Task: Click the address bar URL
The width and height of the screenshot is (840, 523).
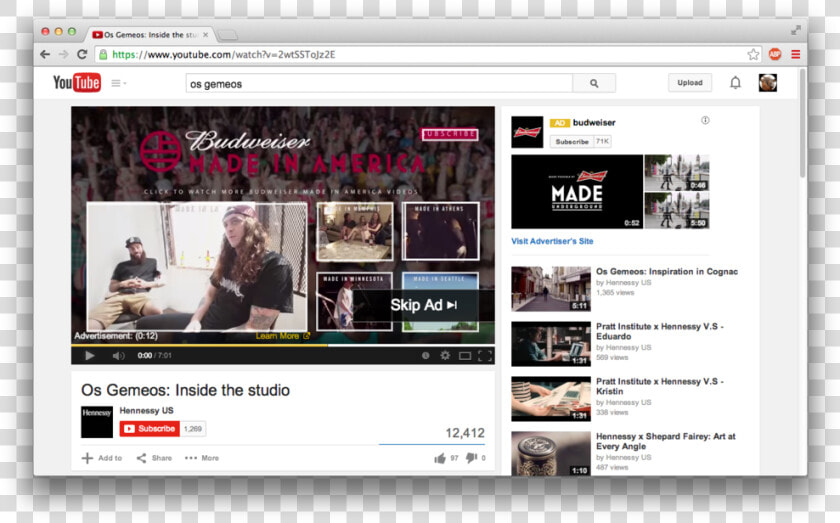Action: point(223,54)
